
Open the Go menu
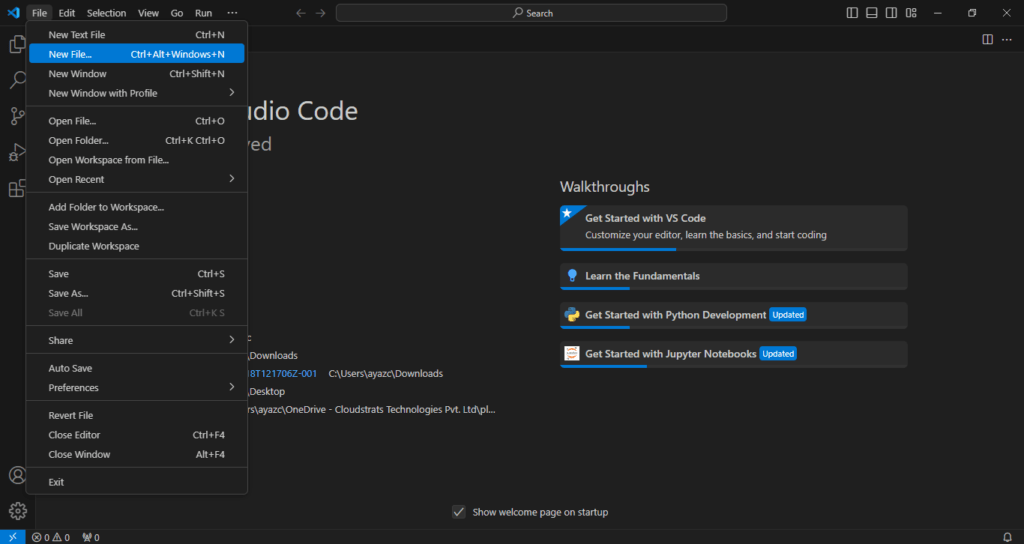(x=176, y=13)
